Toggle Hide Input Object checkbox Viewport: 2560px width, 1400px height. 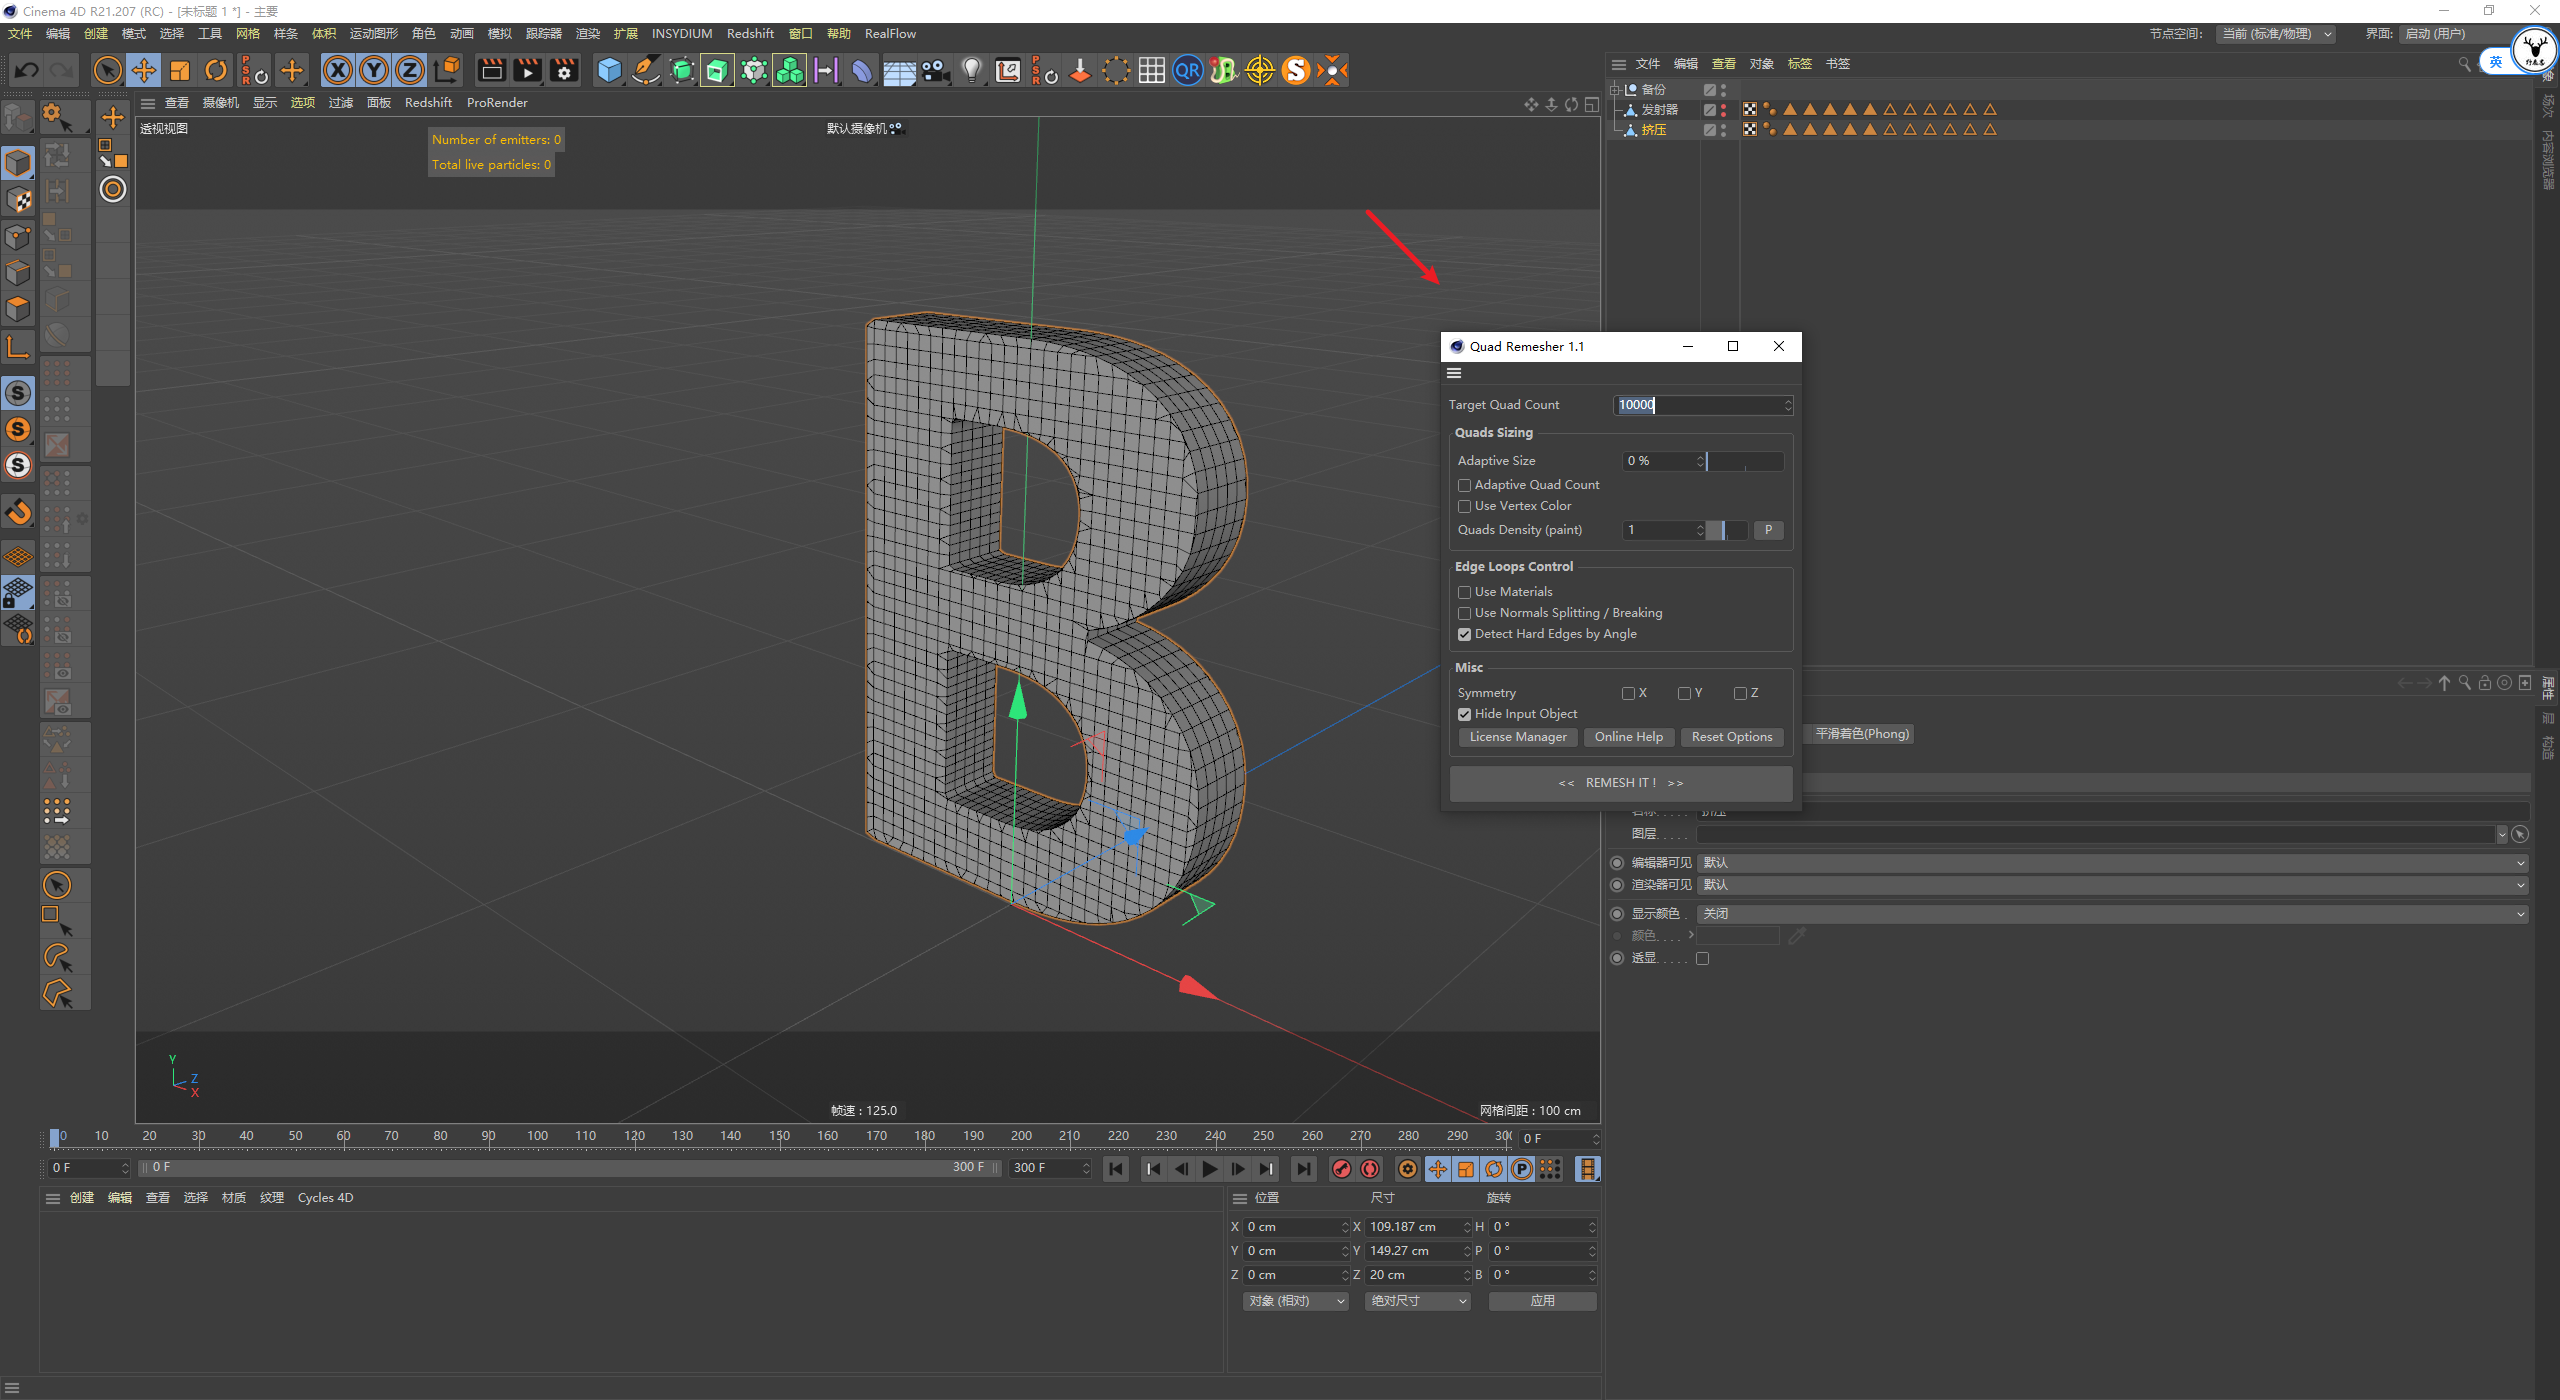1464,714
